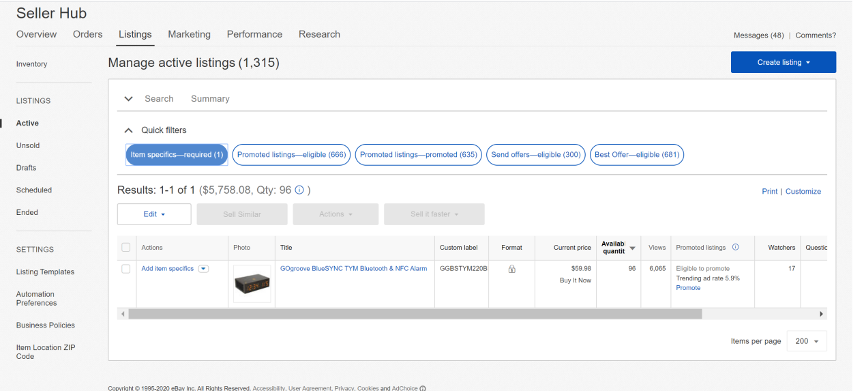Go to Drafts in listings sidebar
Image resolution: width=862 pixels, height=391 pixels.
[26, 168]
